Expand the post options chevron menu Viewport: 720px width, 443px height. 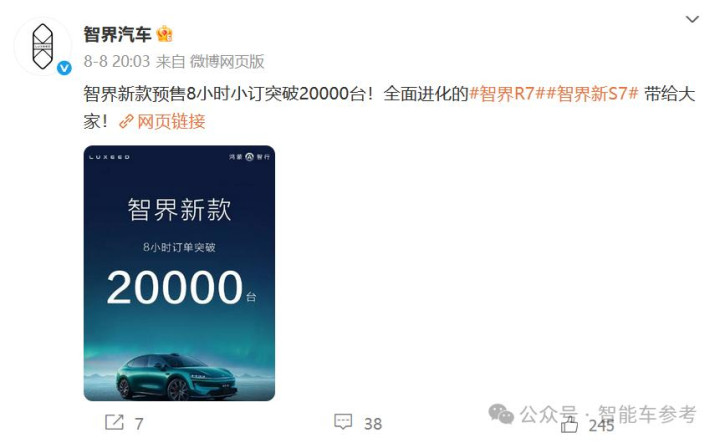coord(692,19)
